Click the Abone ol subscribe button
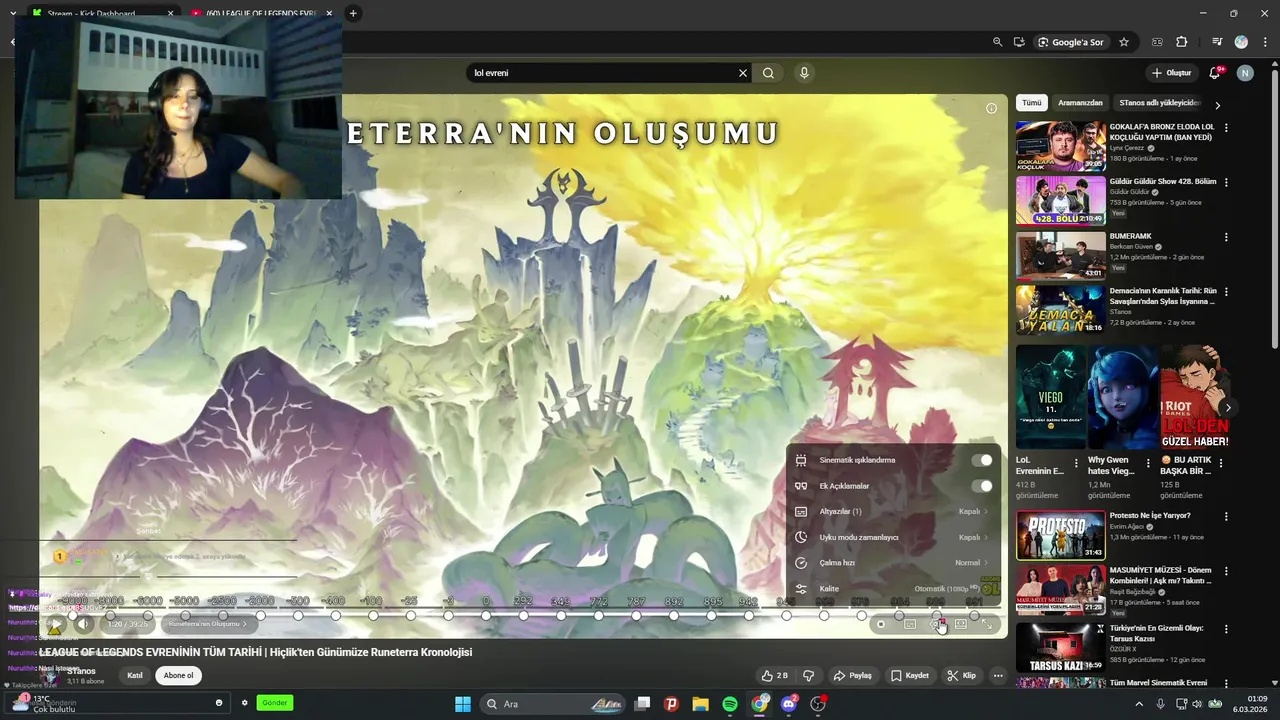 coord(178,676)
